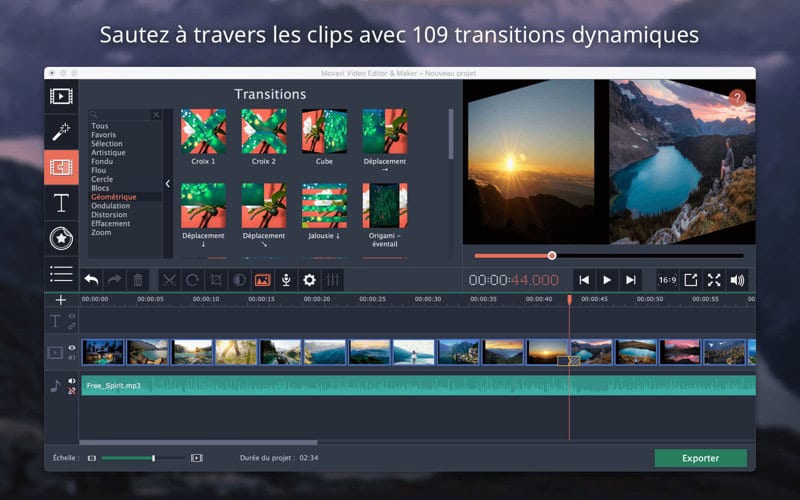Image resolution: width=800 pixels, height=500 pixels.
Task: Toggle audio track link icon
Action: point(72,391)
